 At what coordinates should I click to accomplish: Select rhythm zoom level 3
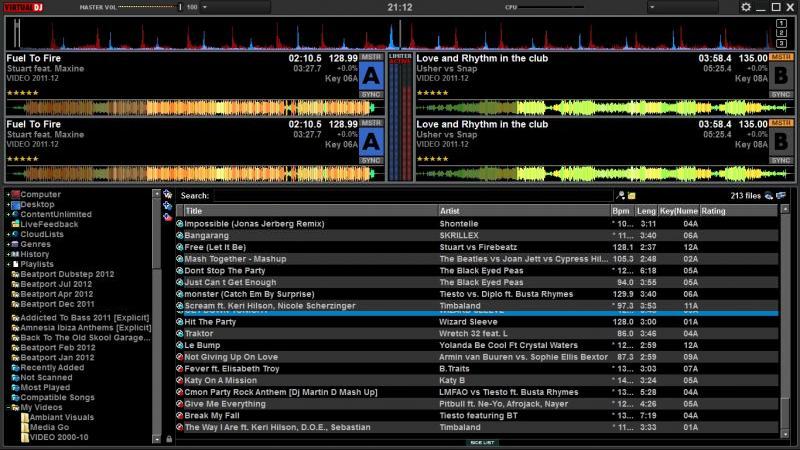781,43
